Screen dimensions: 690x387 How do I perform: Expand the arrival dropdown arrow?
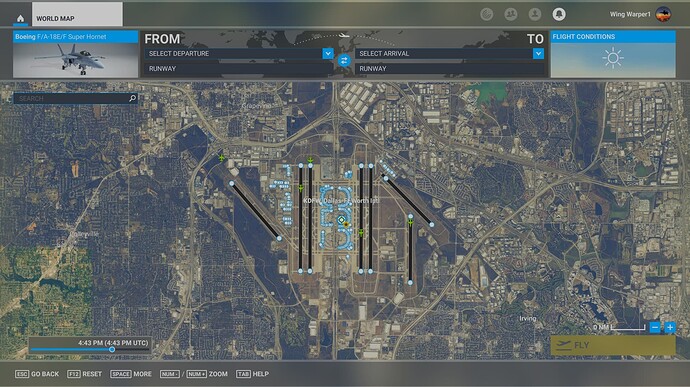point(538,53)
